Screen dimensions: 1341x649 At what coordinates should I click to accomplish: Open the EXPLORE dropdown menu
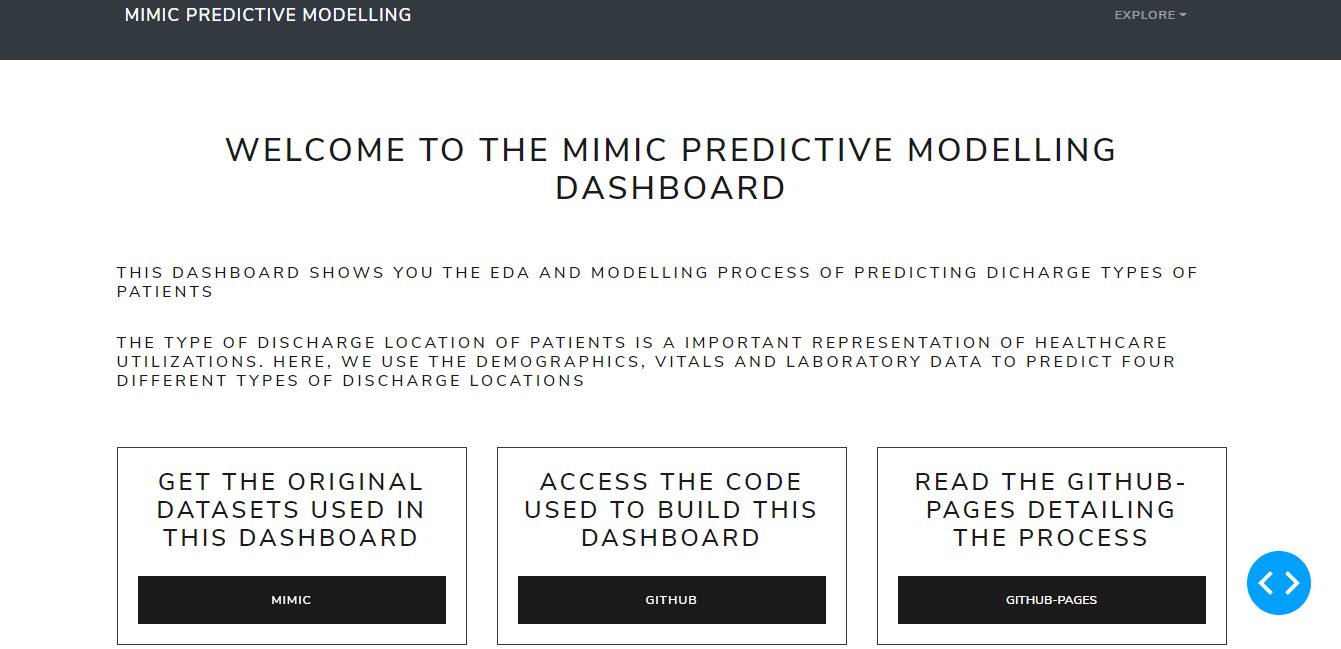click(x=1150, y=15)
